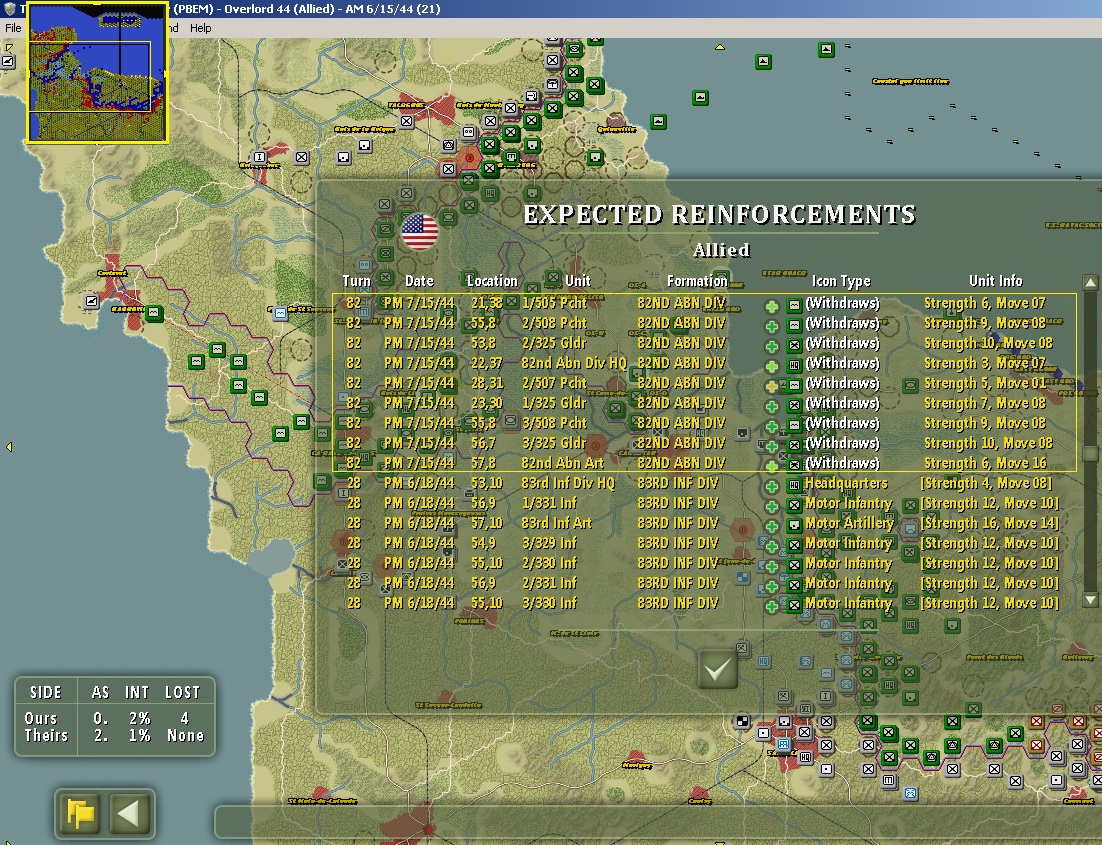
Task: Click the Icon Type column header
Action: pyautogui.click(x=841, y=281)
